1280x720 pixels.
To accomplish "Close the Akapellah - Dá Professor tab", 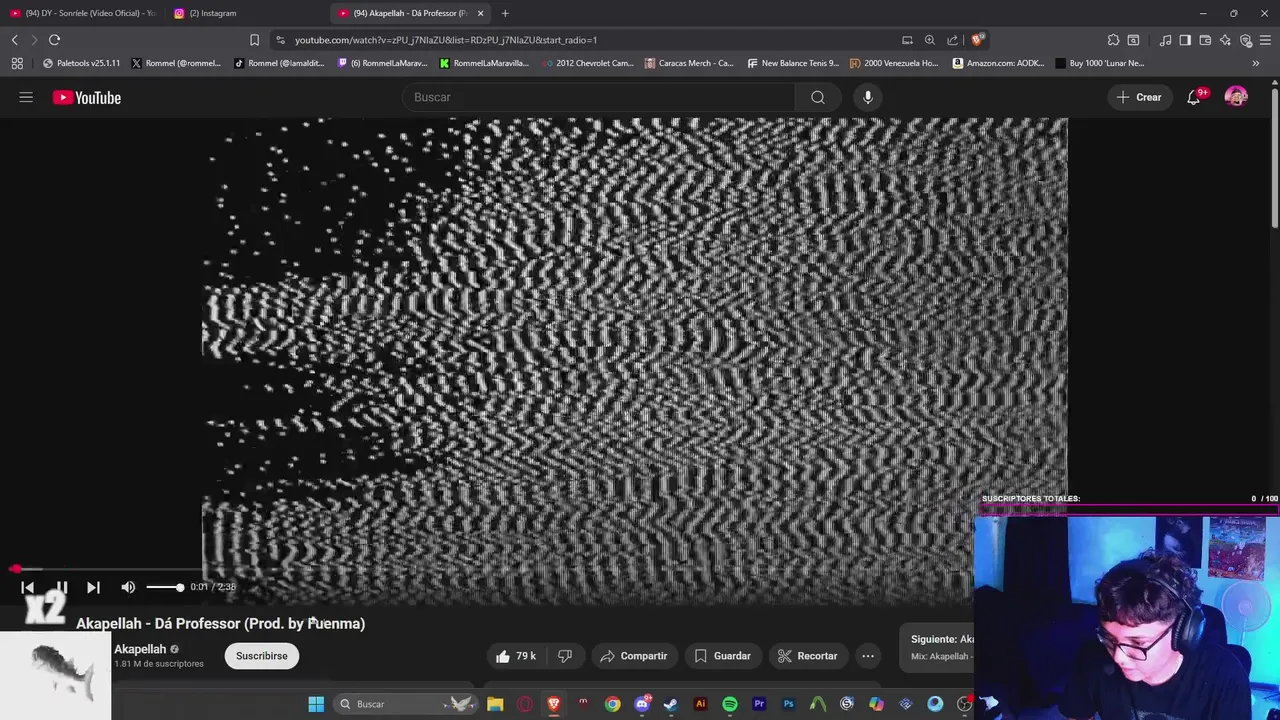I will (480, 13).
